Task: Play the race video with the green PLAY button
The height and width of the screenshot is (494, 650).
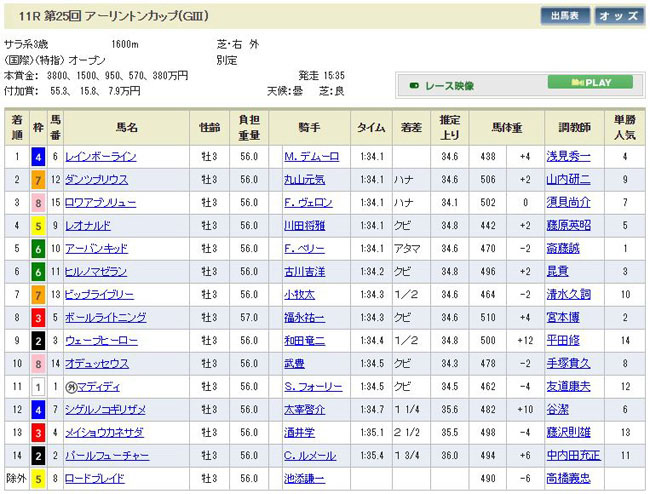Action: coord(602,83)
